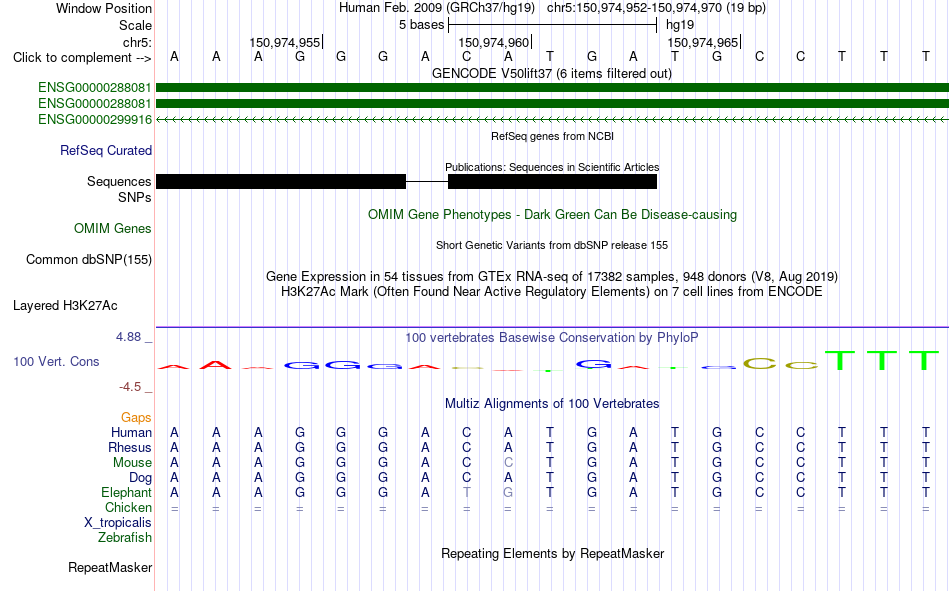
Task: Click the 'Chicken' alignment row label
Action: 128,507
